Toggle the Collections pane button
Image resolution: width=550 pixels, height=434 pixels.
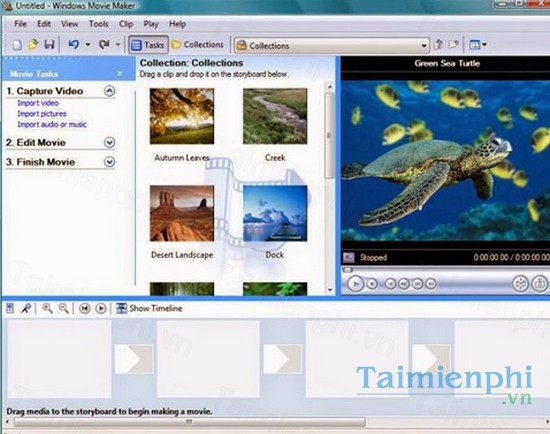point(198,45)
